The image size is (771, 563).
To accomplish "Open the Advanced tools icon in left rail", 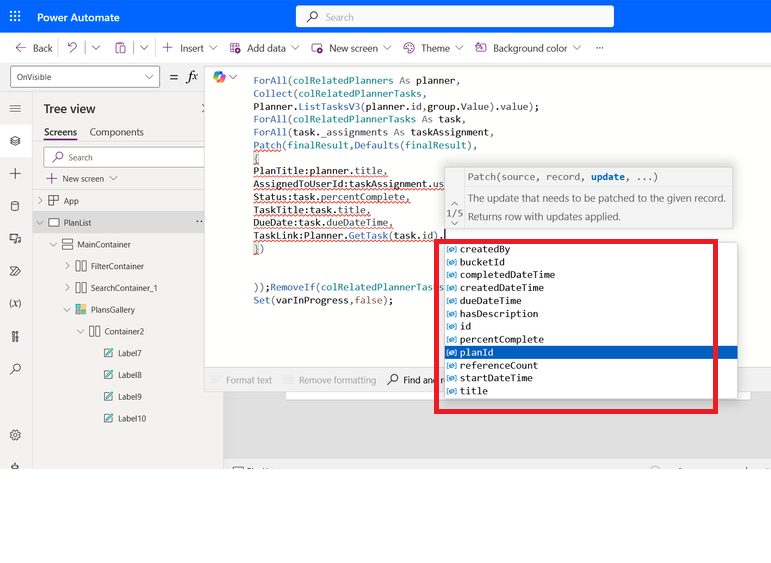I will (15, 336).
